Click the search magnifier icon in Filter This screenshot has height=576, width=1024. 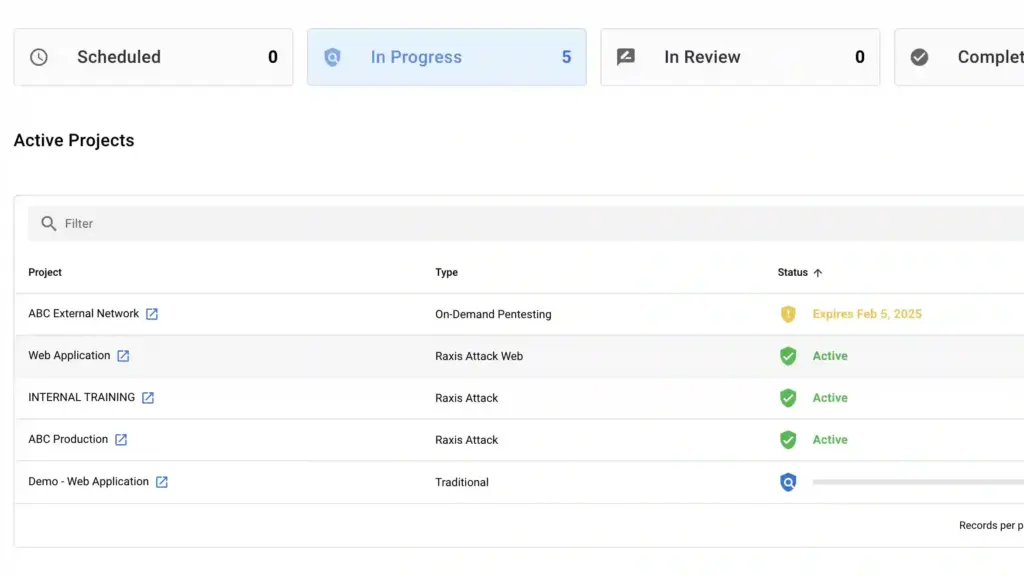48,223
